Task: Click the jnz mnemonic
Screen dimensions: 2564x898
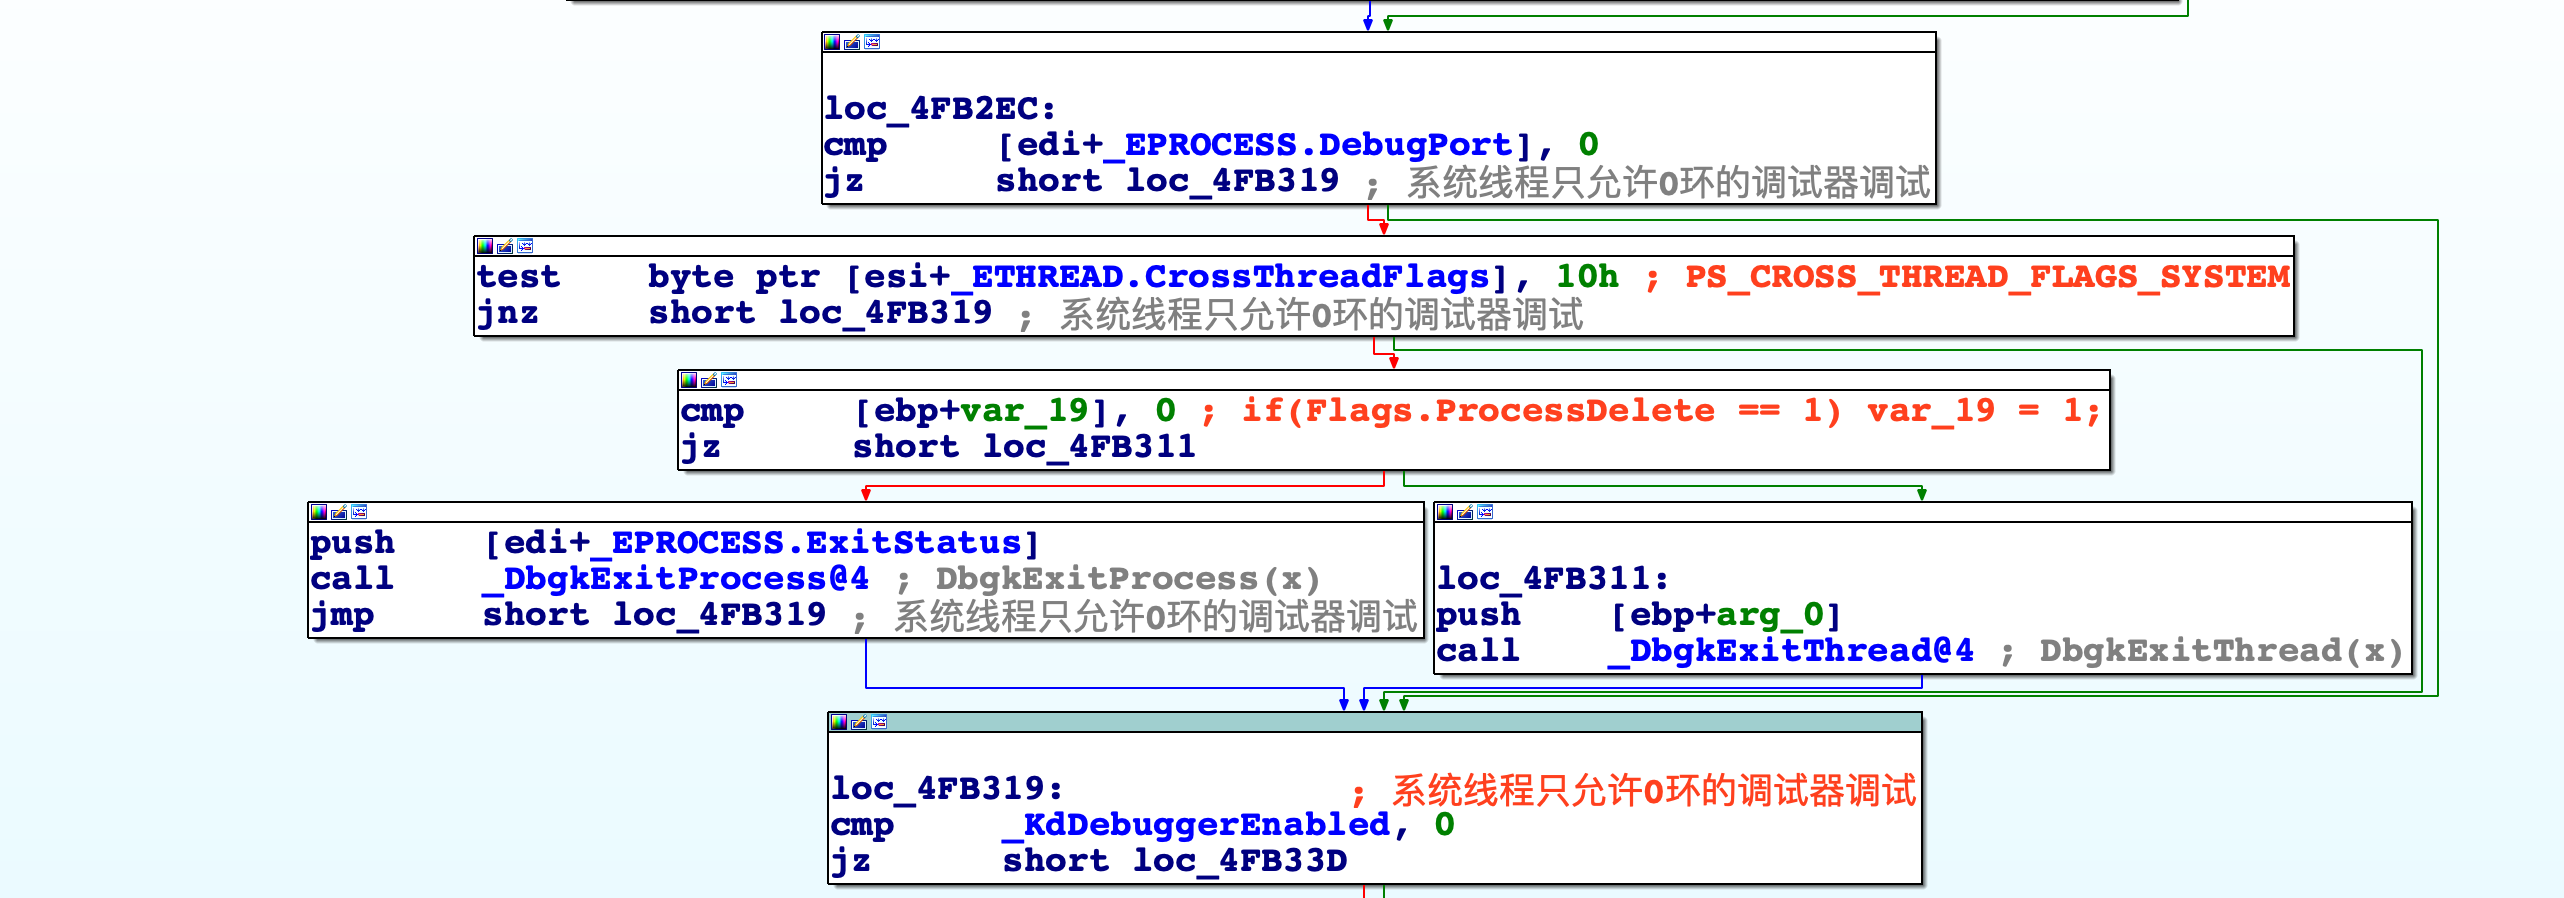Action: 508,313
